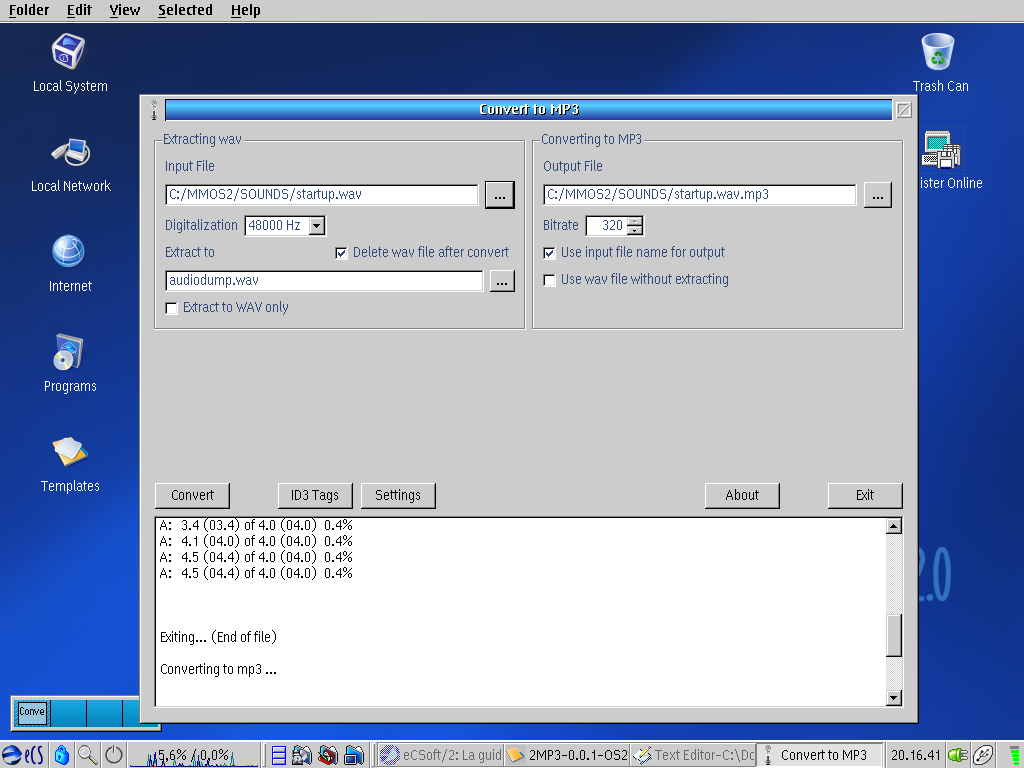Browse for the Extract to wav path

point(502,281)
